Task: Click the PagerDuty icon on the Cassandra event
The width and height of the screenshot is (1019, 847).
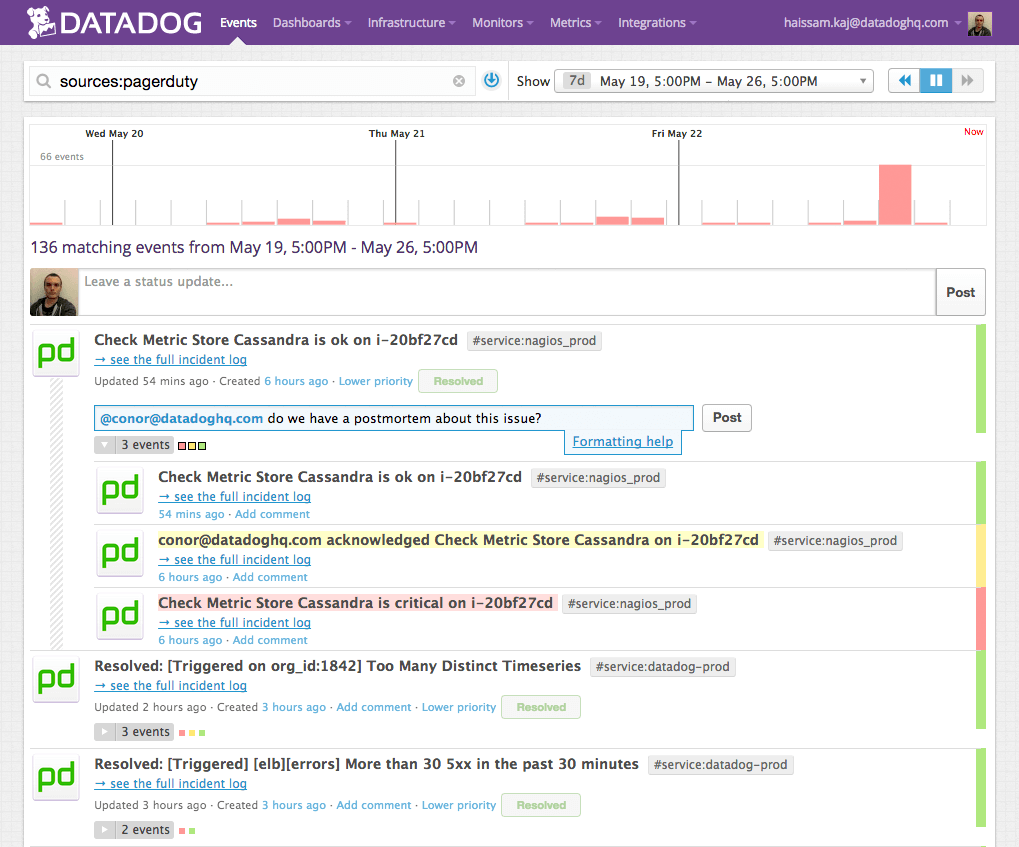Action: (55, 353)
